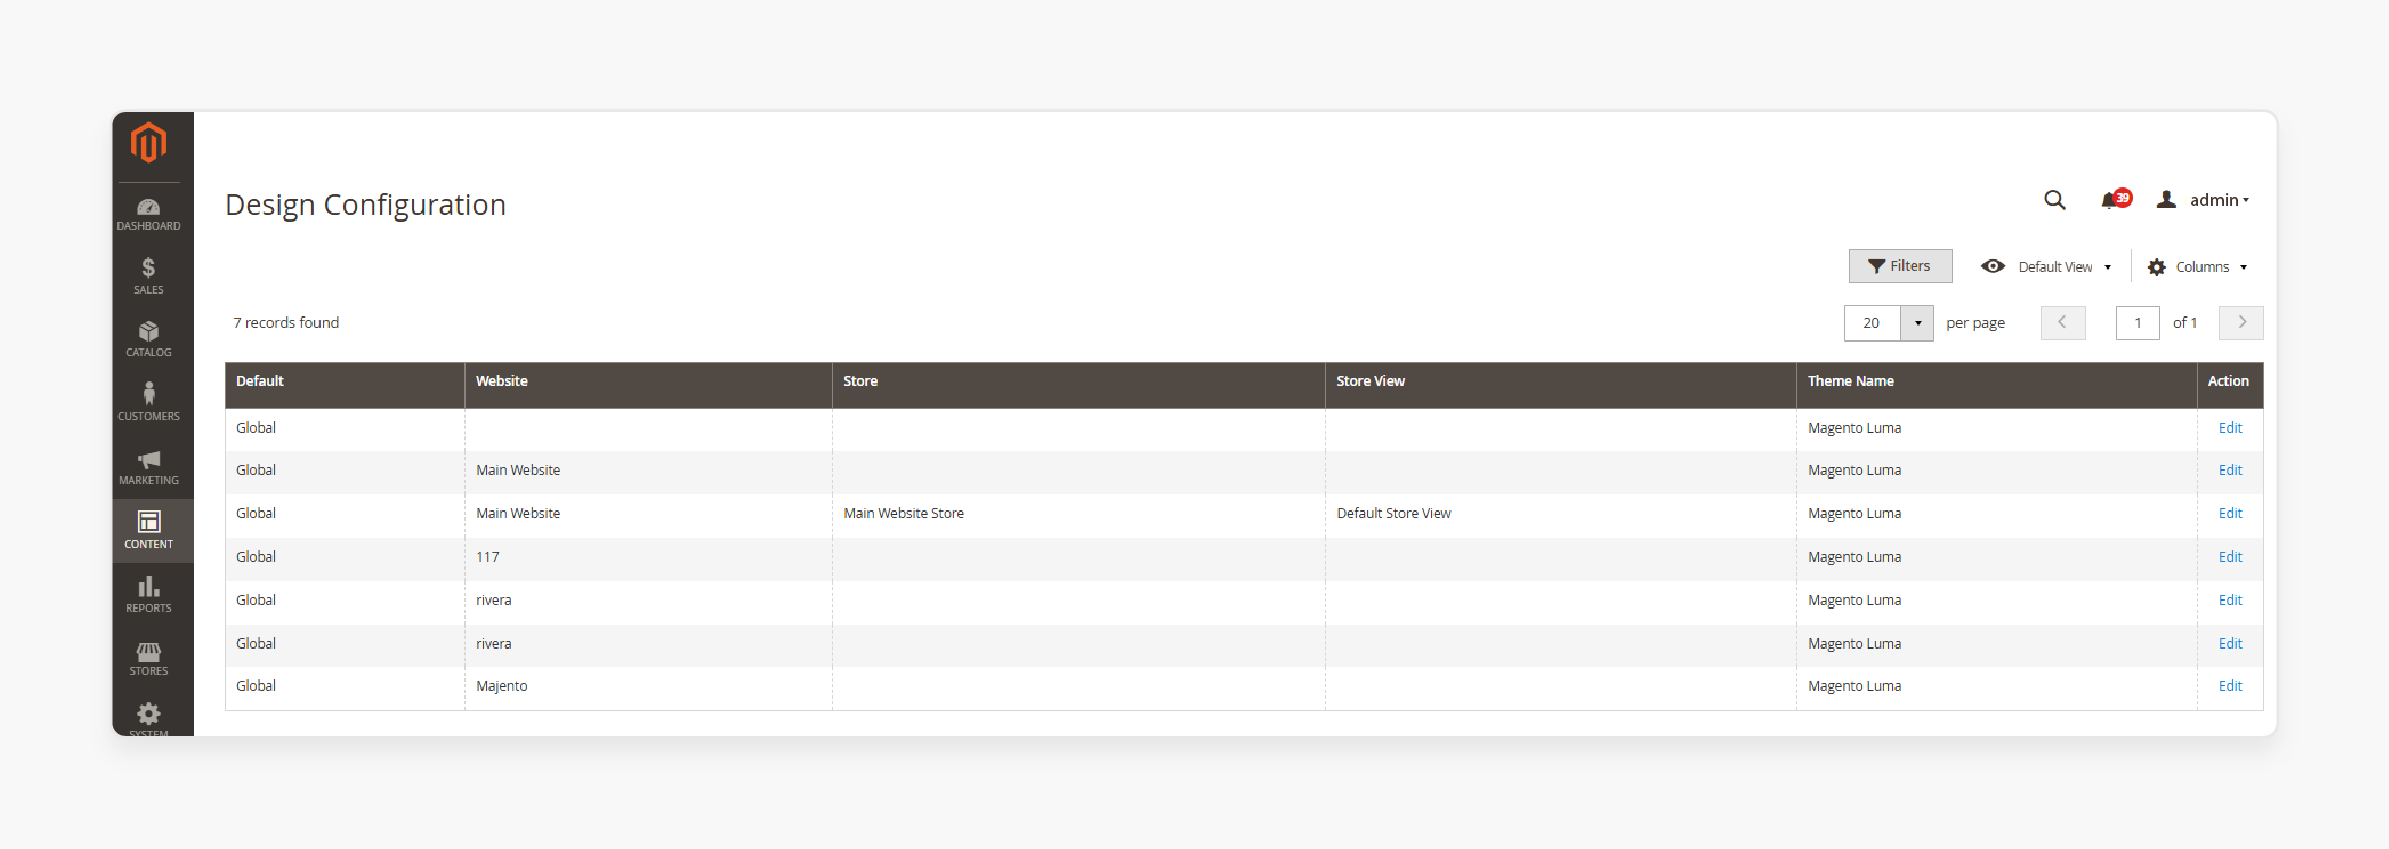Click the Filters button
Screen dimensions: 2389x849
1900,266
